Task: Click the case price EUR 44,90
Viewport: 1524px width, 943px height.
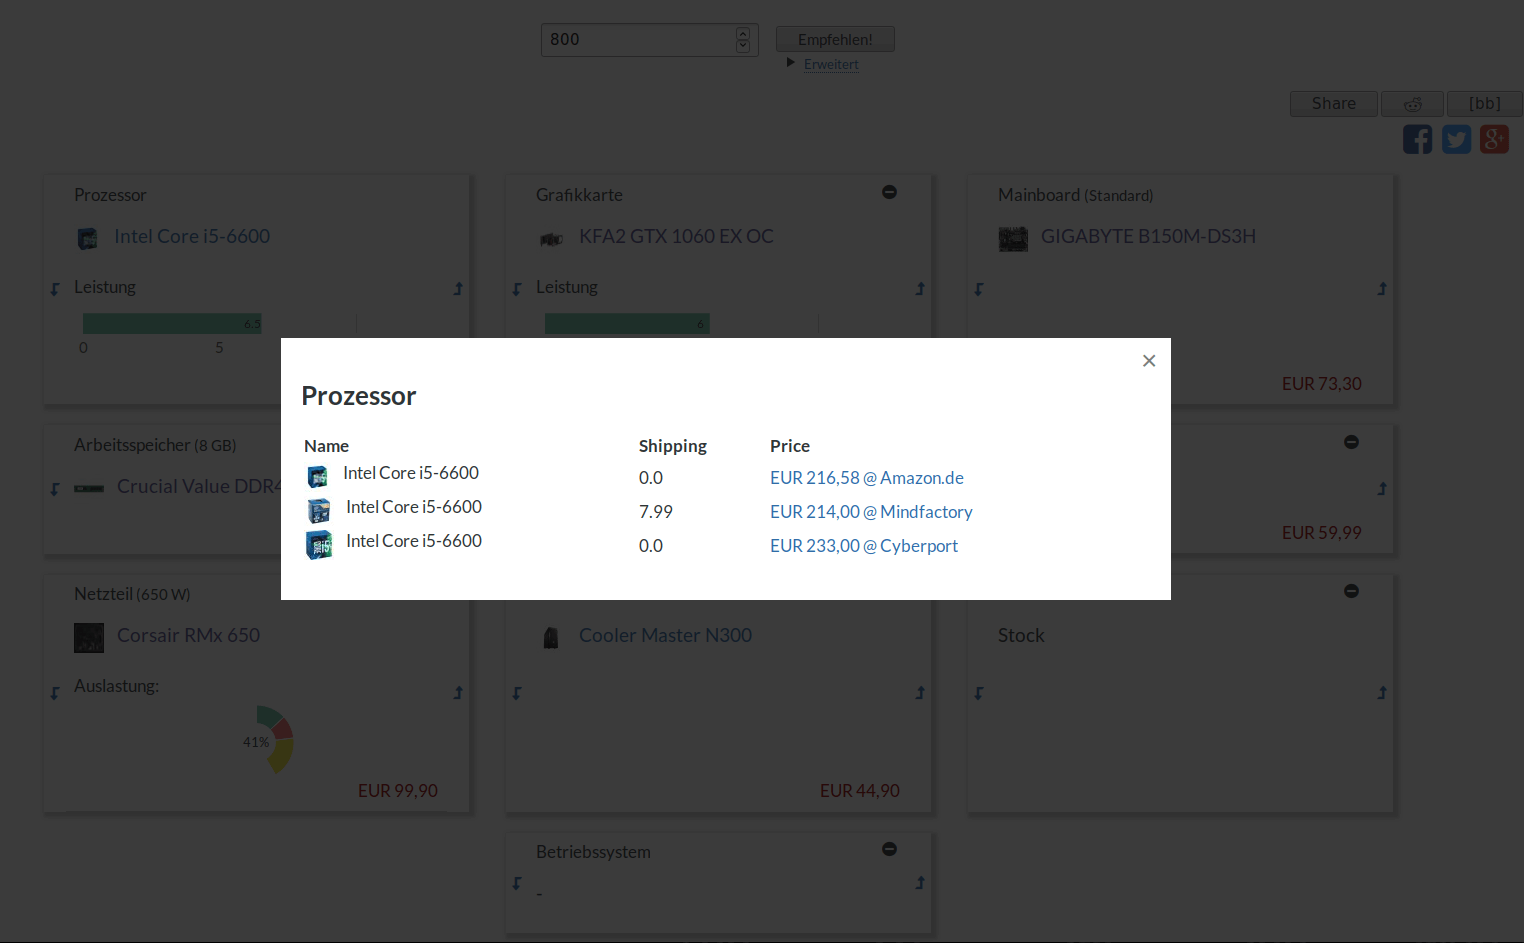Action: [x=860, y=791]
